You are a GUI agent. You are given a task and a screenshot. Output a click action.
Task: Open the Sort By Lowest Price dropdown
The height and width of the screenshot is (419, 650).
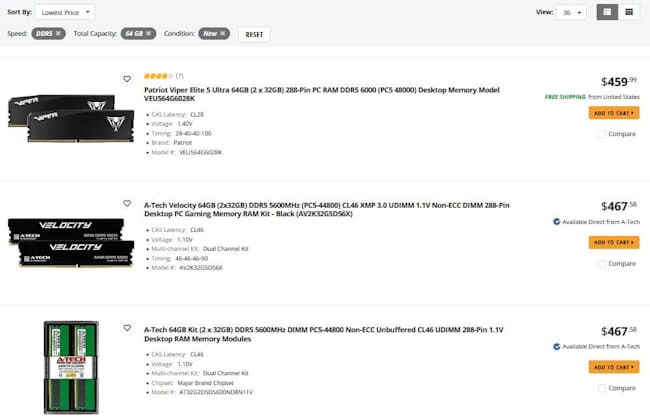(x=65, y=12)
